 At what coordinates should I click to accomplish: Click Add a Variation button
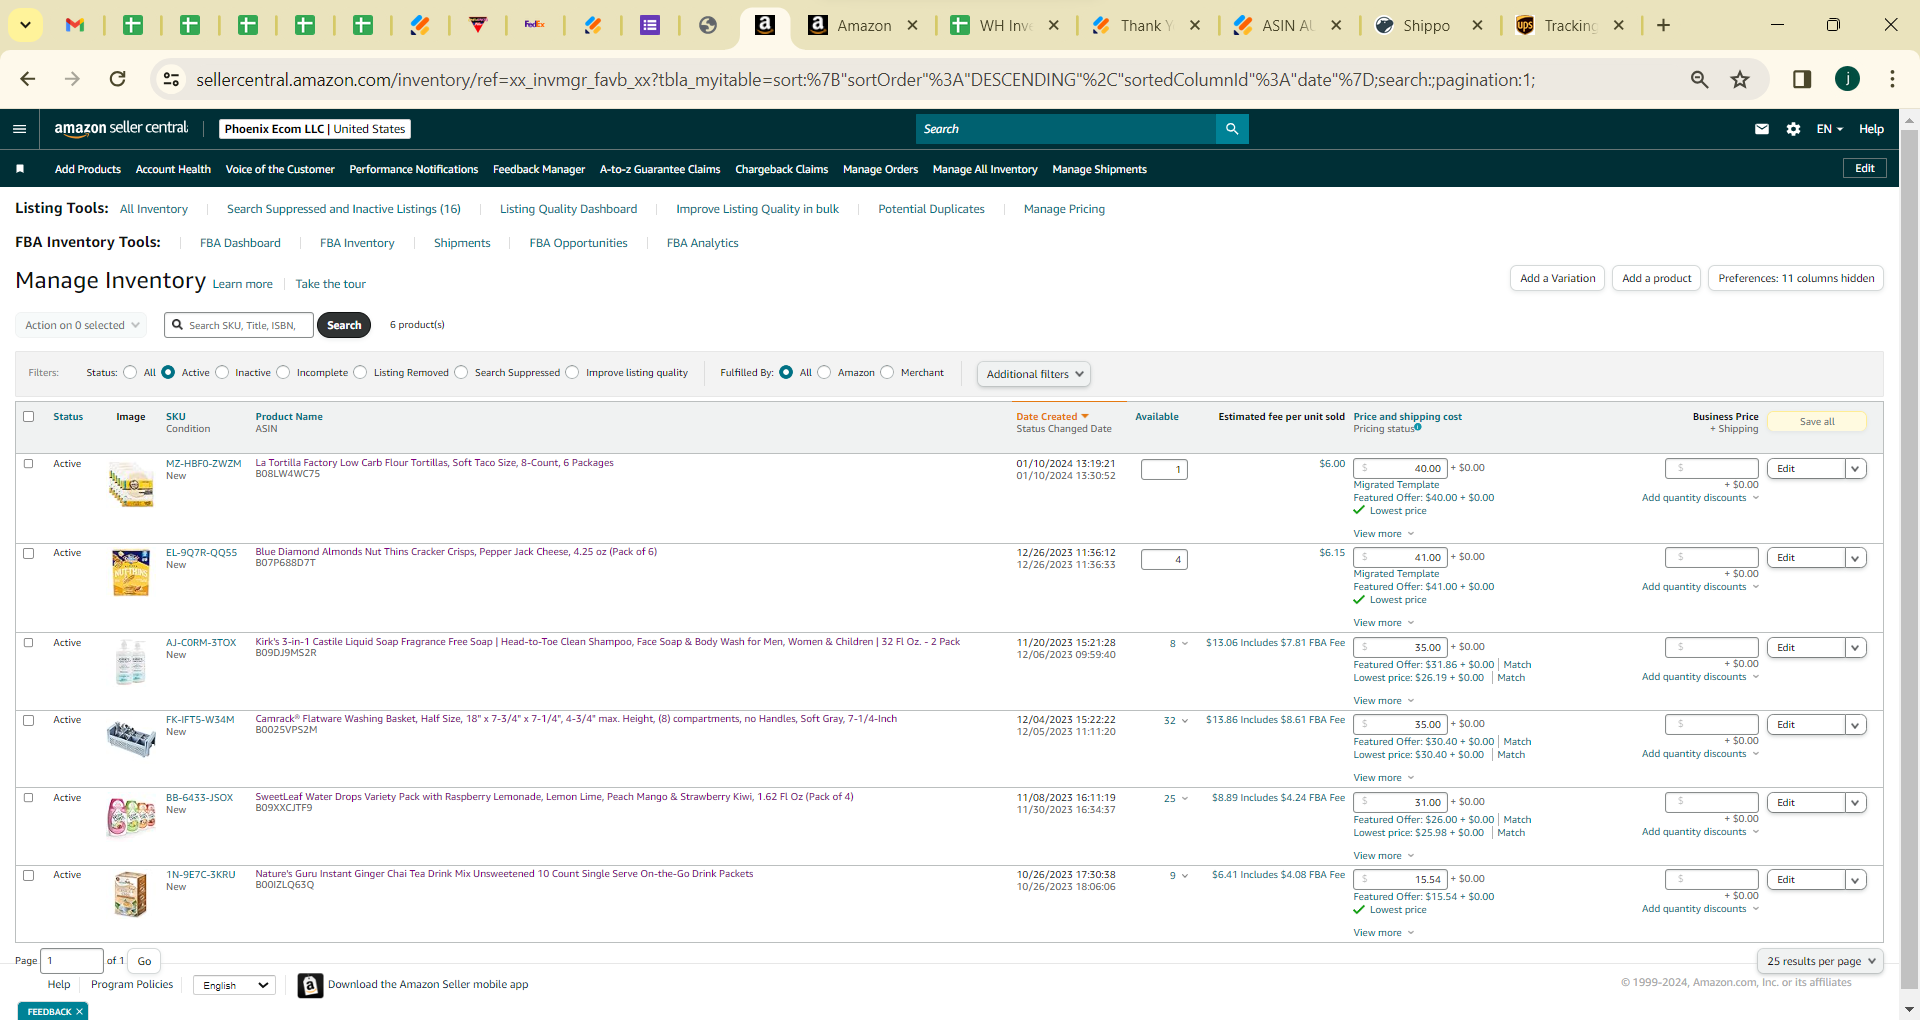pos(1557,278)
